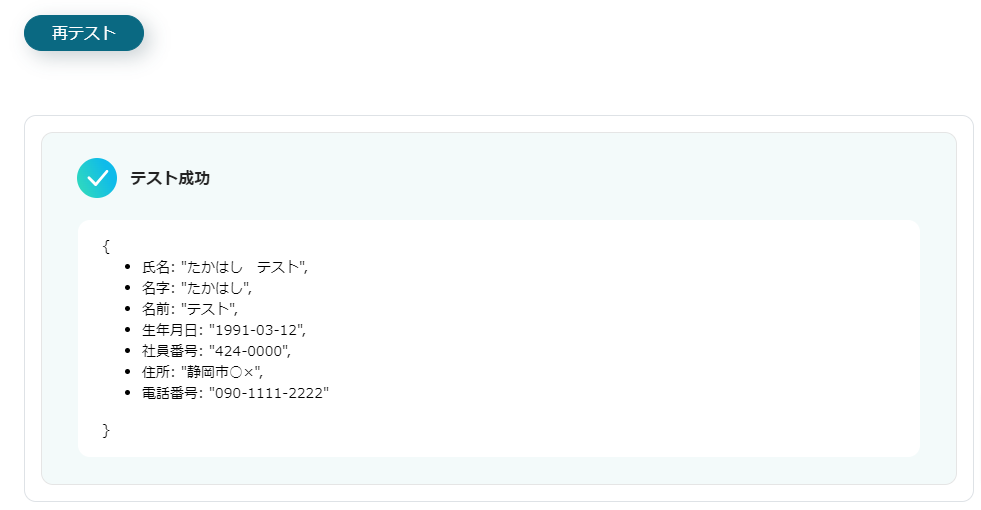This screenshot has height=510, width=981.
Task: Click the bullet before 社員番号
Action: (x=128, y=351)
